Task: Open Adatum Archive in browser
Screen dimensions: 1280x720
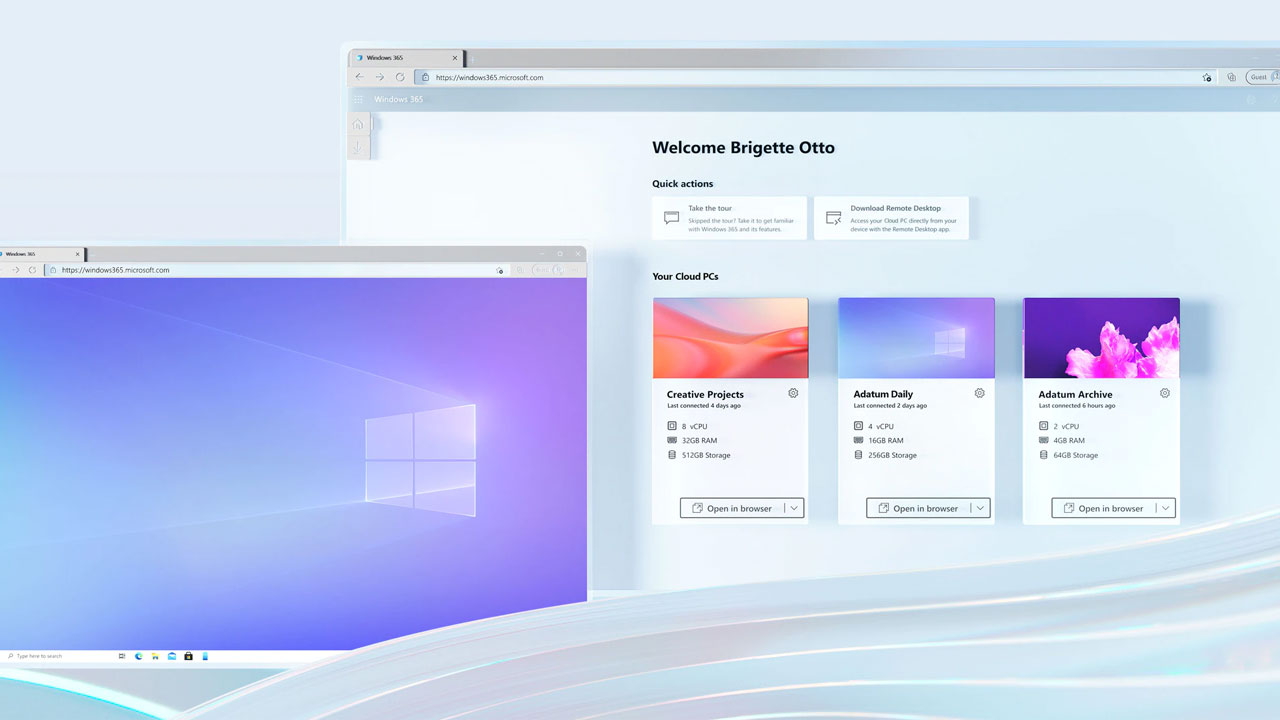Action: point(1103,508)
